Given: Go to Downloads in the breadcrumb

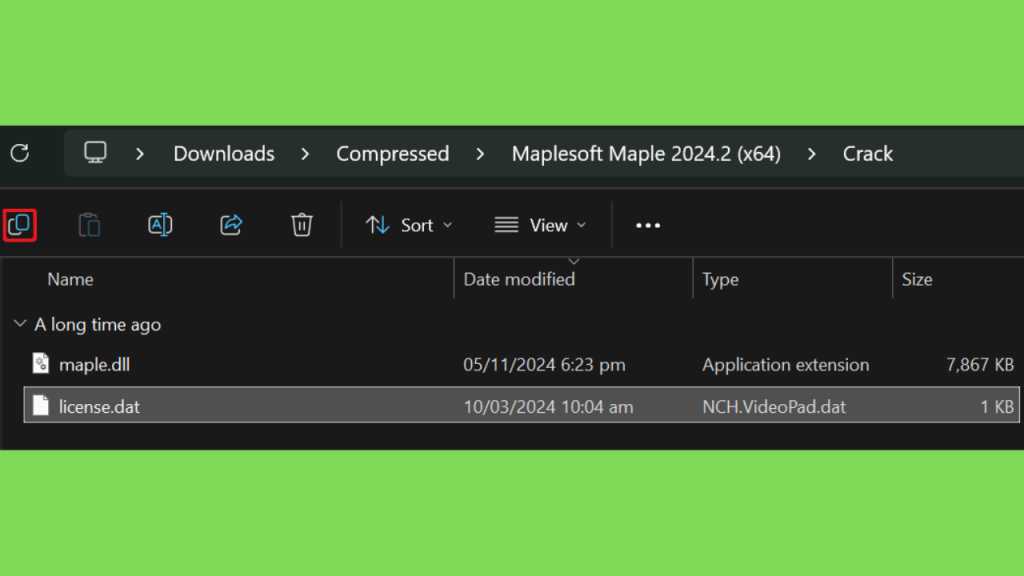Looking at the screenshot, I should pyautogui.click(x=224, y=154).
